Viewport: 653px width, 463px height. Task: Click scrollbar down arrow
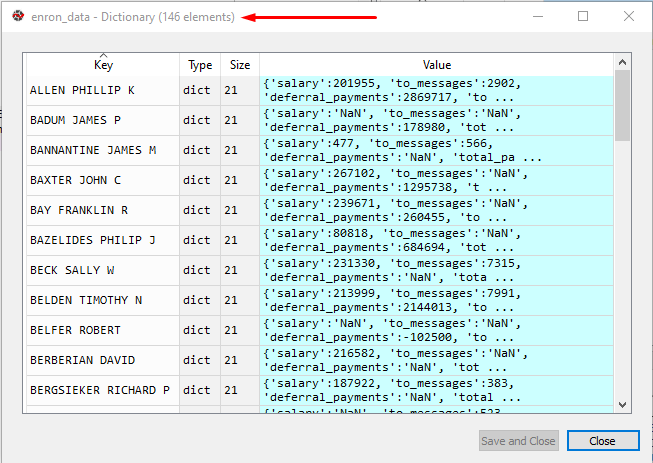click(x=623, y=404)
